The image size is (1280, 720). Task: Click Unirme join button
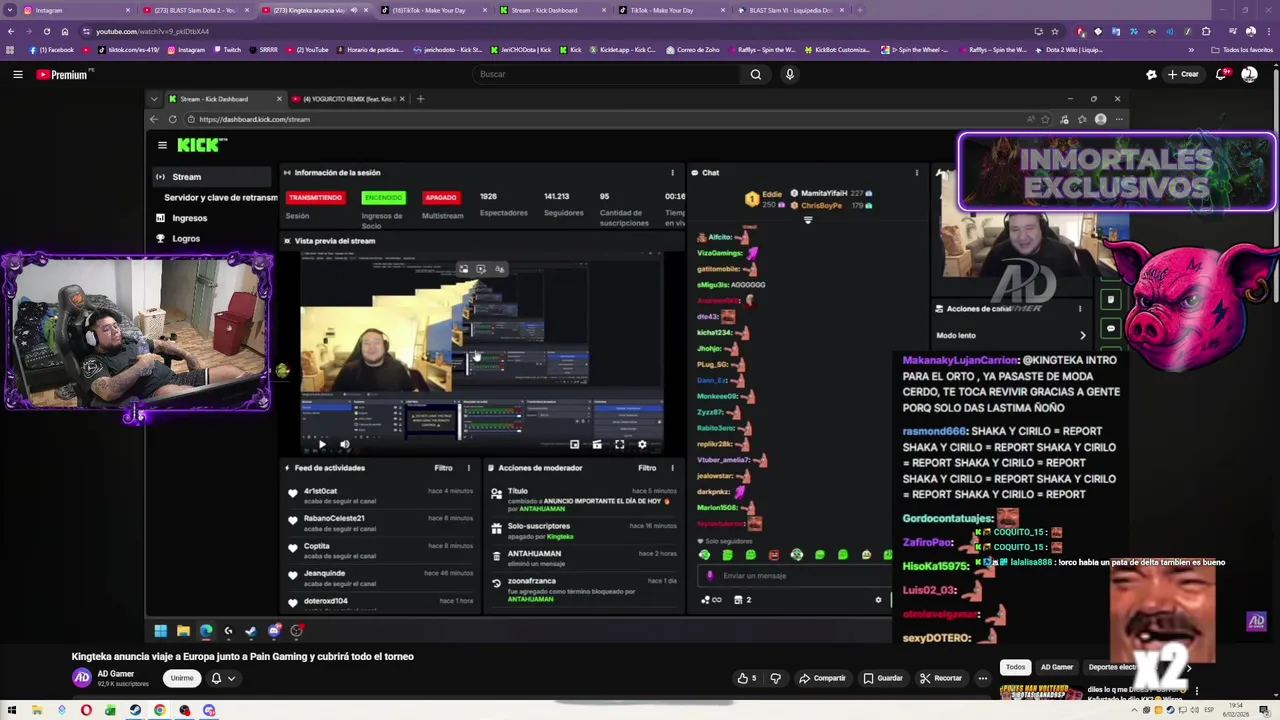181,678
